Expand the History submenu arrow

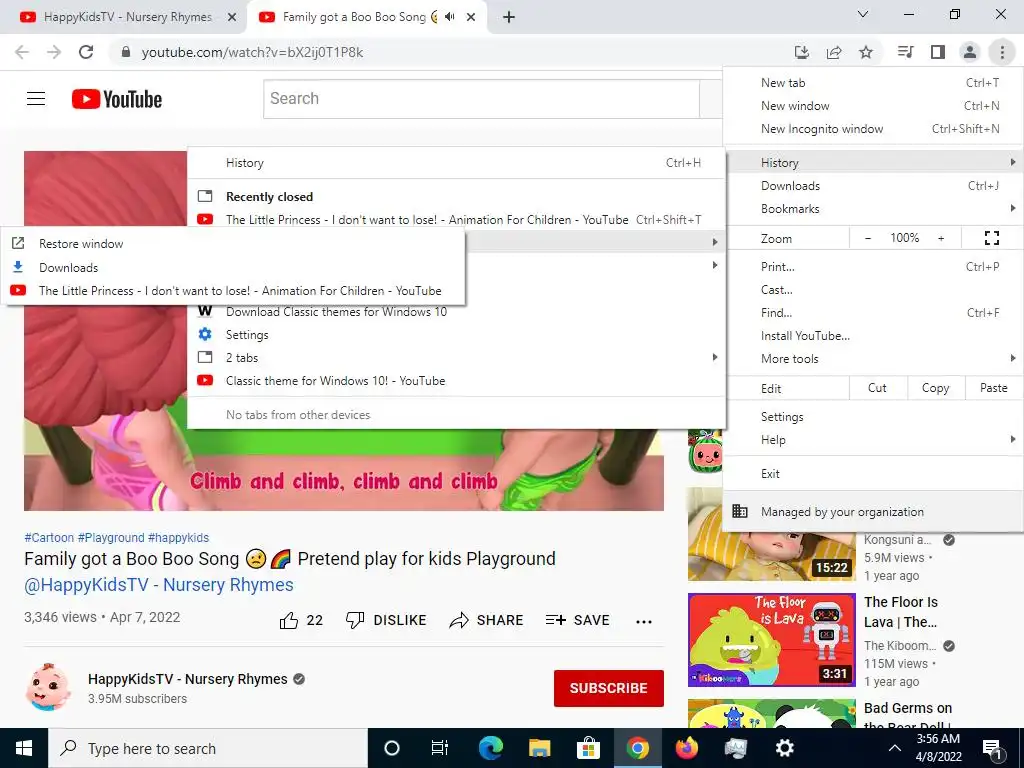1012,162
